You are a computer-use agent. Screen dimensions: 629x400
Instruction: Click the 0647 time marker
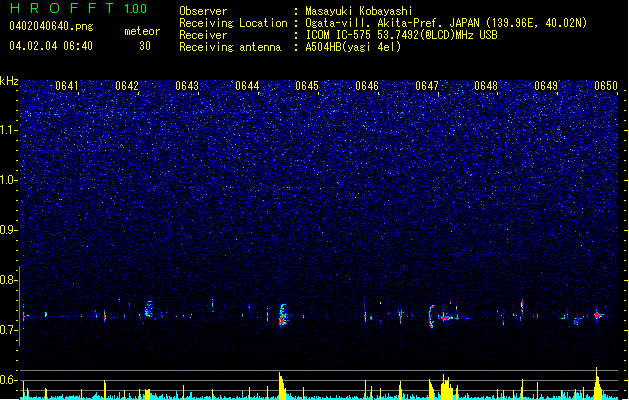[427, 86]
